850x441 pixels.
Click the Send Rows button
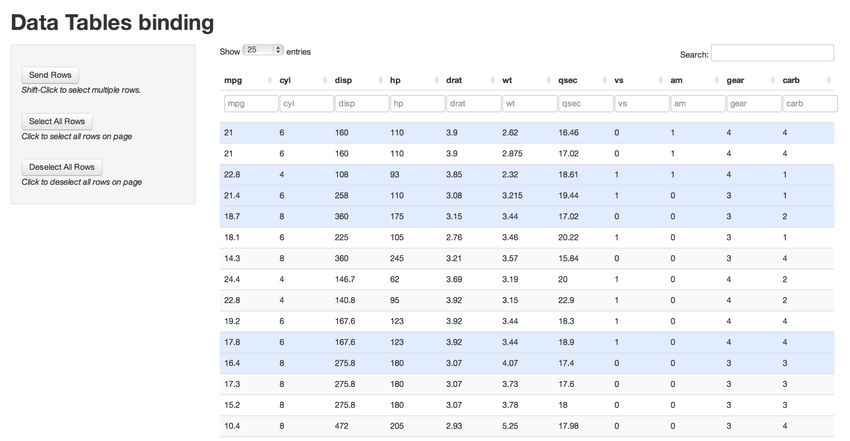[50, 75]
